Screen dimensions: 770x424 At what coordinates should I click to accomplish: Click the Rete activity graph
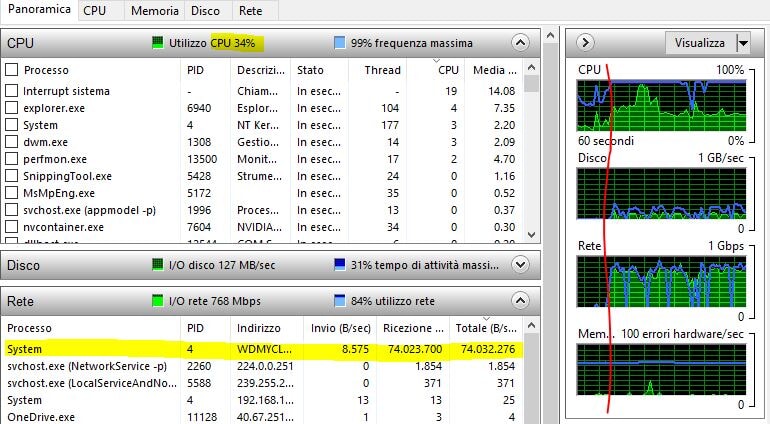pos(661,282)
